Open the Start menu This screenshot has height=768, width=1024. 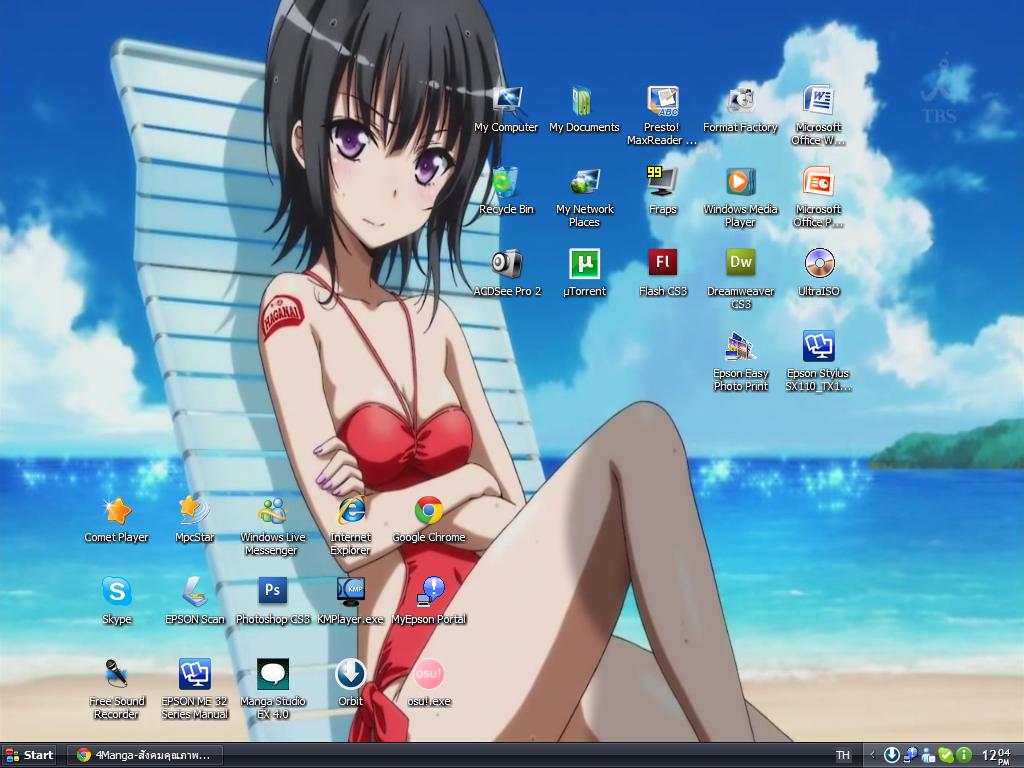29,756
